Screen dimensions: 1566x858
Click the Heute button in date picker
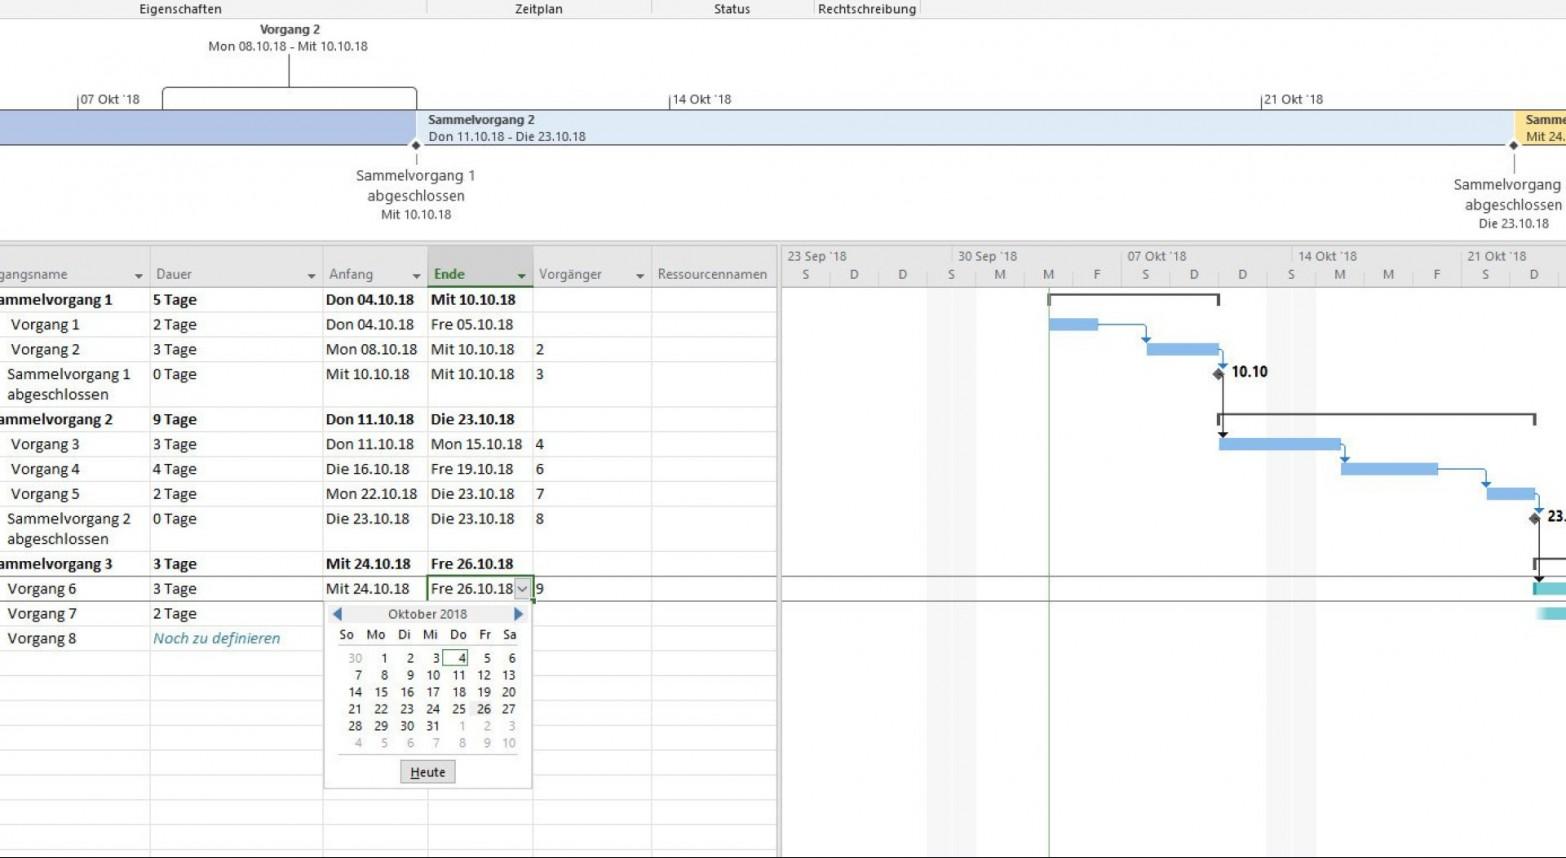(427, 772)
